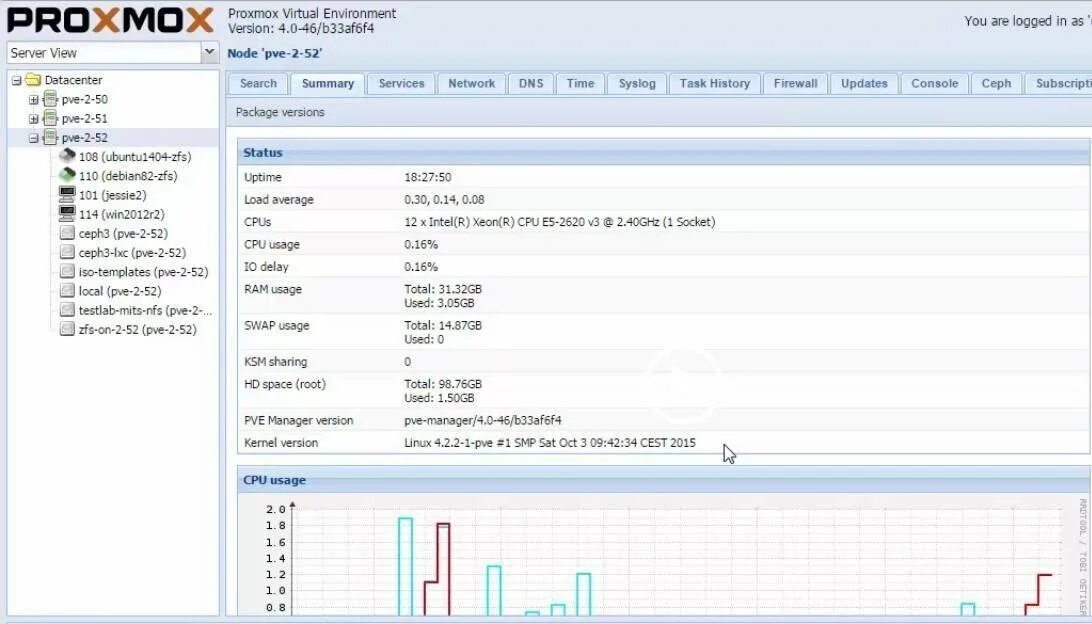The height and width of the screenshot is (624, 1092).
Task: Expand the pve-2-51 node
Action: click(33, 119)
